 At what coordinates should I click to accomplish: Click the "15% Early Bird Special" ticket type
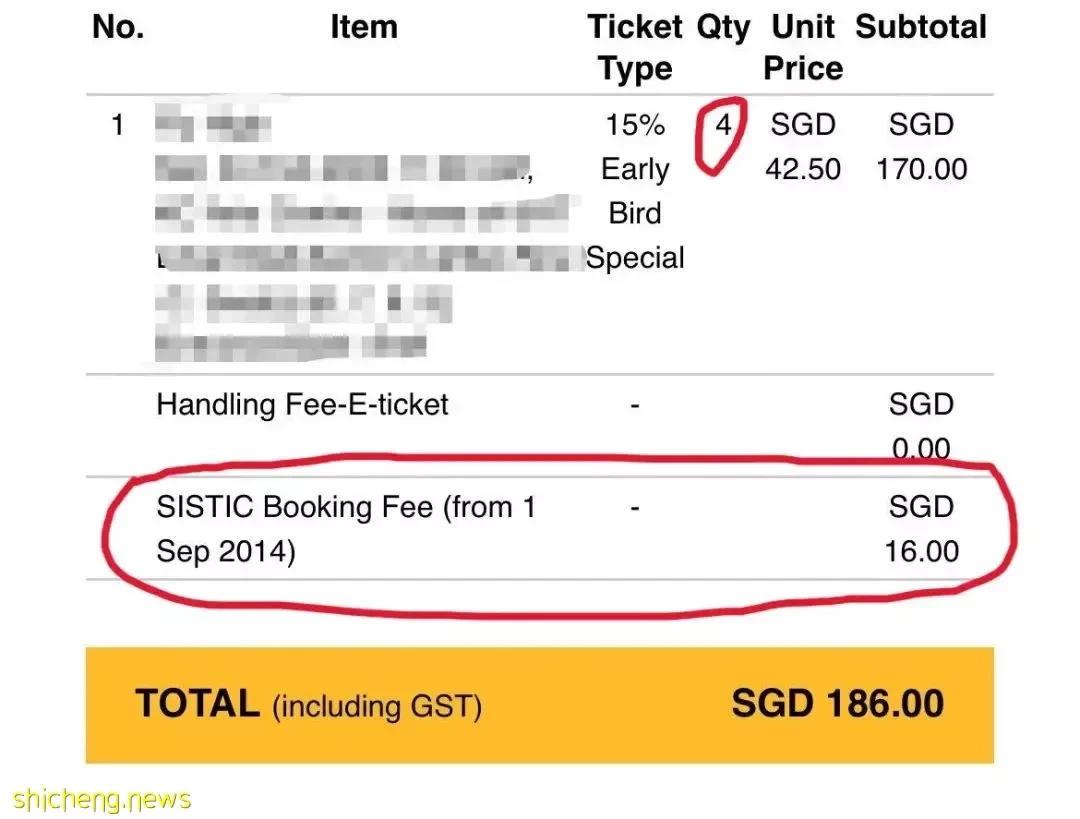(635, 191)
